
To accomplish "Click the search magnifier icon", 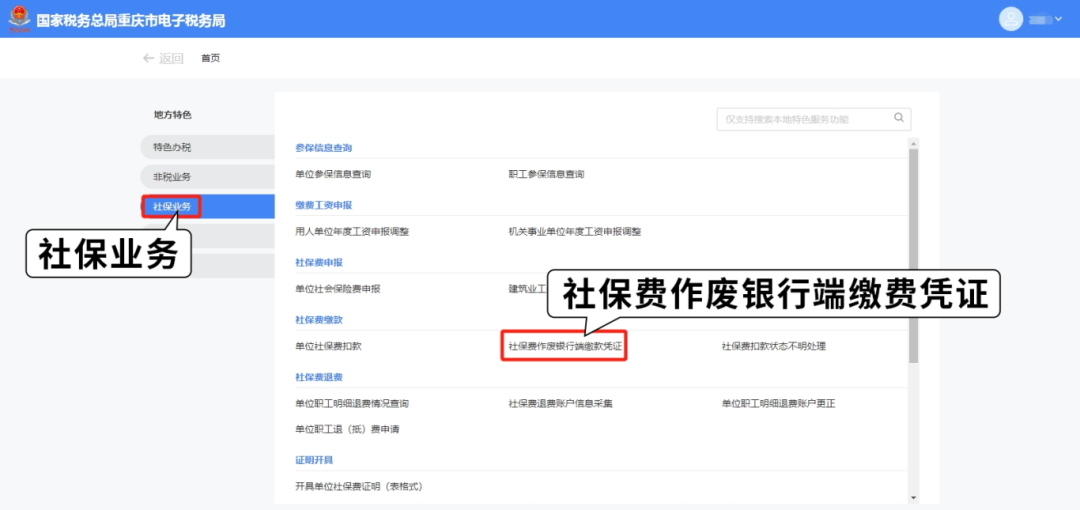I will point(899,118).
